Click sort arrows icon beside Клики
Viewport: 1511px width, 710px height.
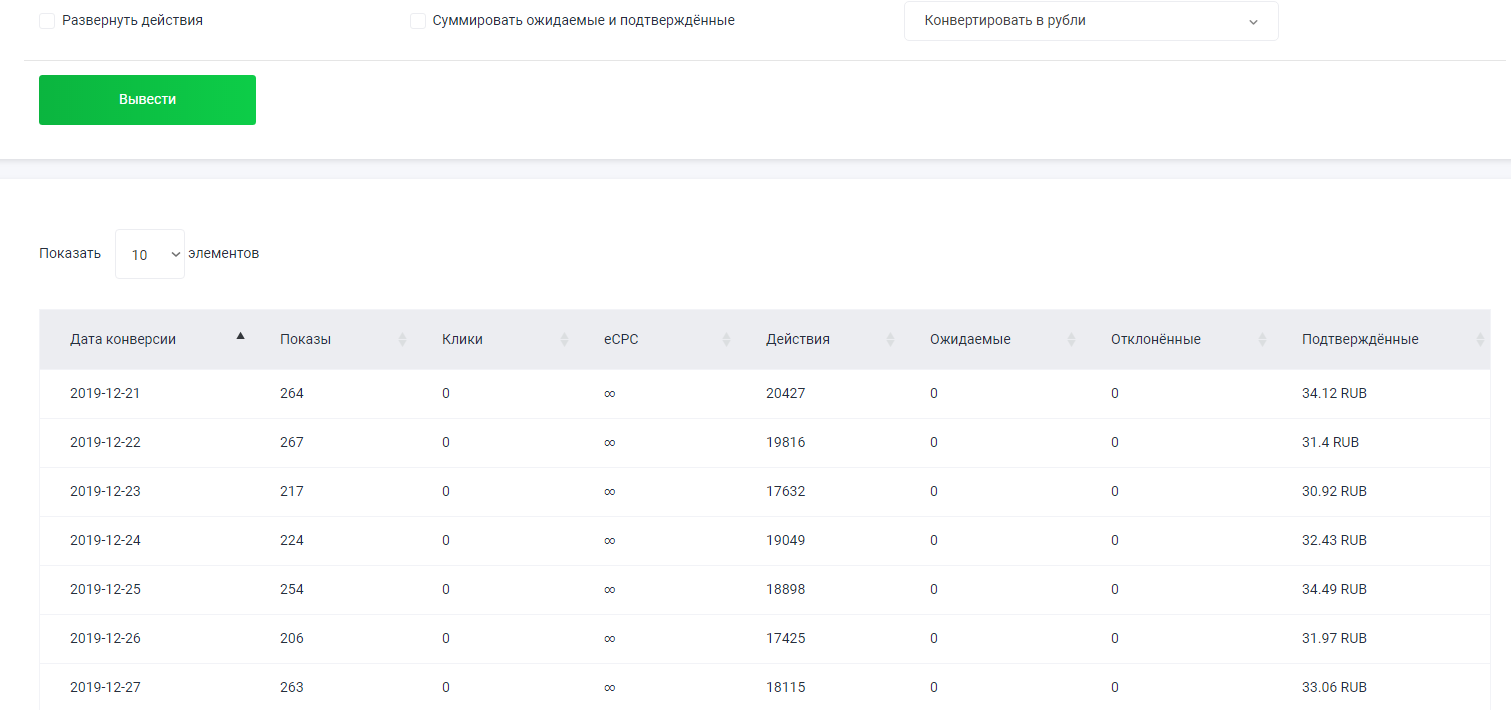pyautogui.click(x=564, y=340)
